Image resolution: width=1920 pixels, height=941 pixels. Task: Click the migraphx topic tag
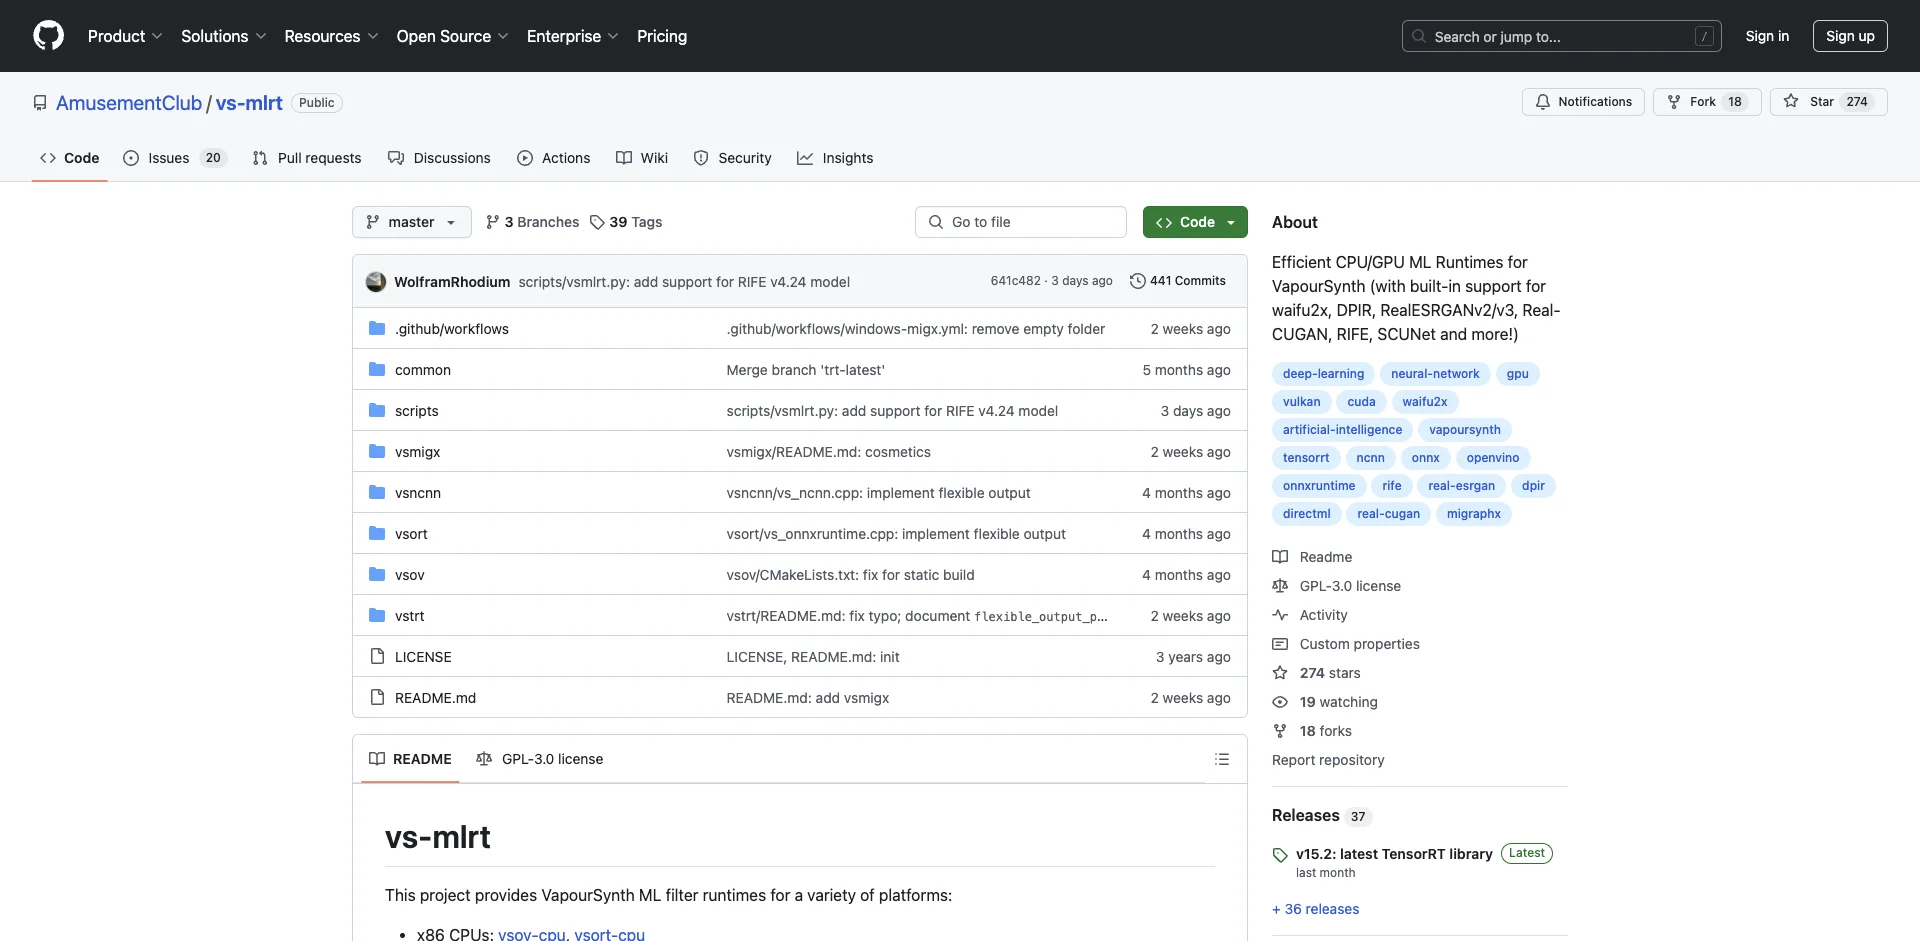(x=1473, y=514)
